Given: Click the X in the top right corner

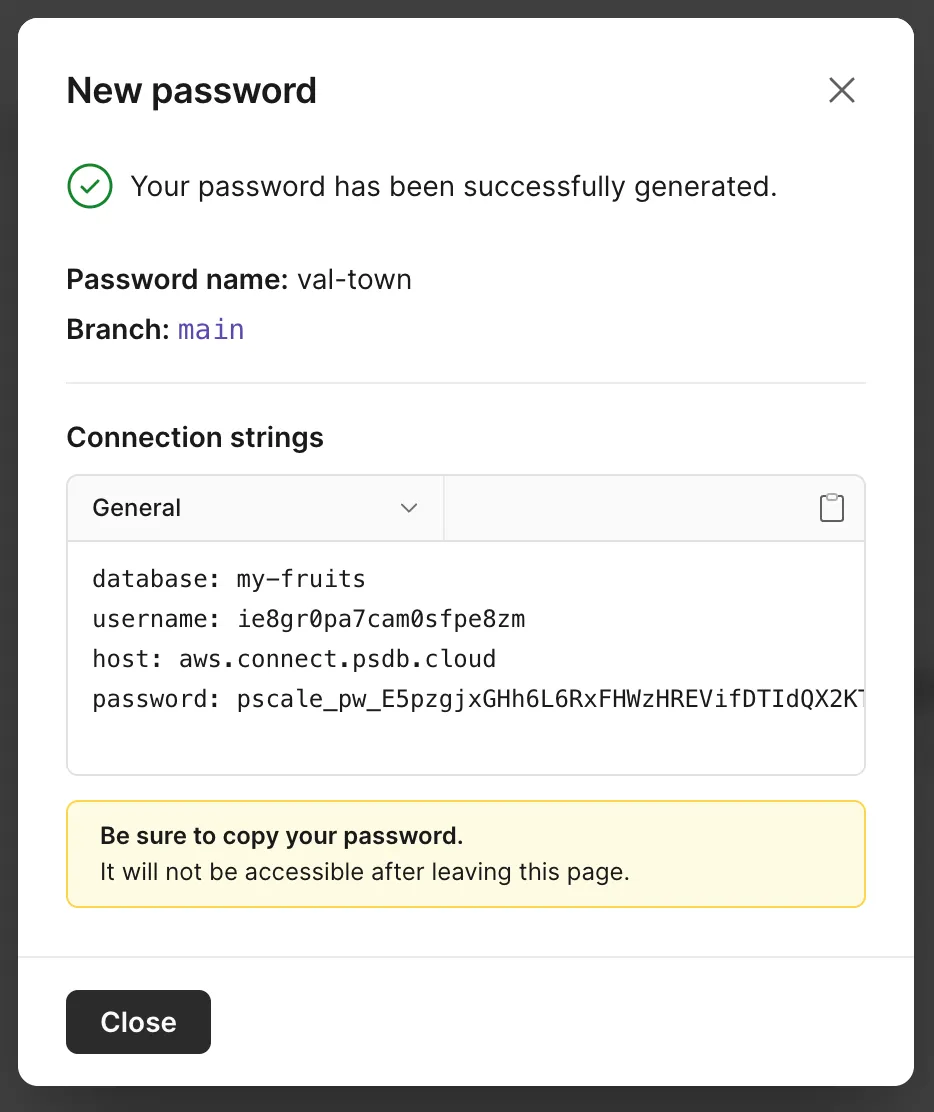Looking at the screenshot, I should 841,90.
